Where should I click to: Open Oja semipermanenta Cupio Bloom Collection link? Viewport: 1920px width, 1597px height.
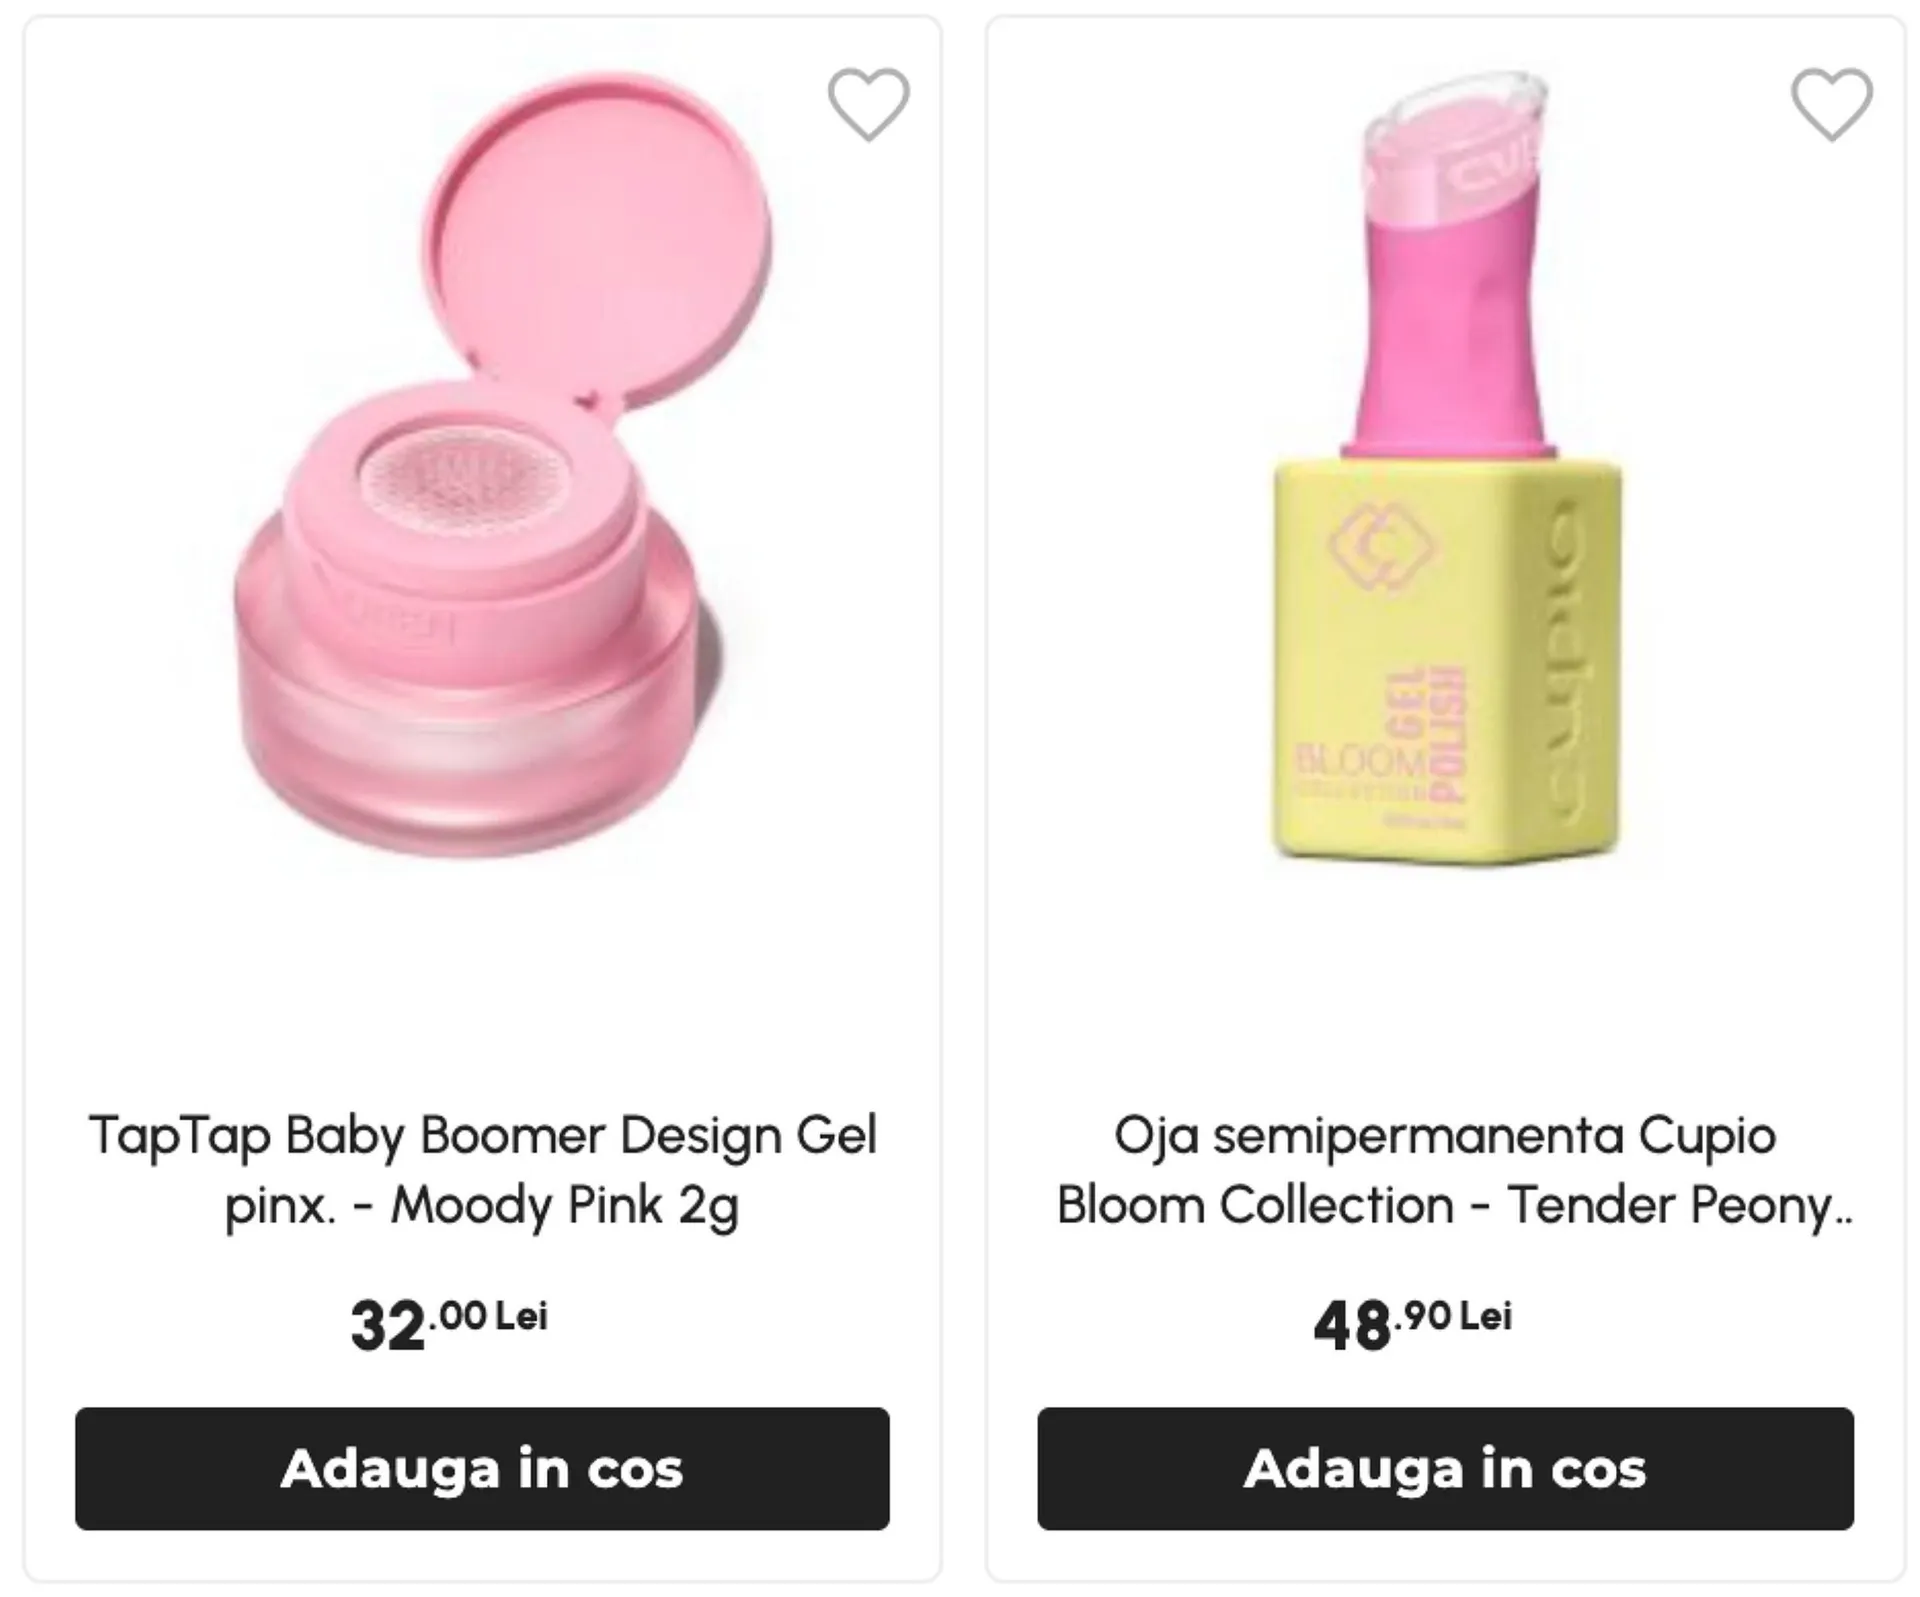coord(1445,1136)
